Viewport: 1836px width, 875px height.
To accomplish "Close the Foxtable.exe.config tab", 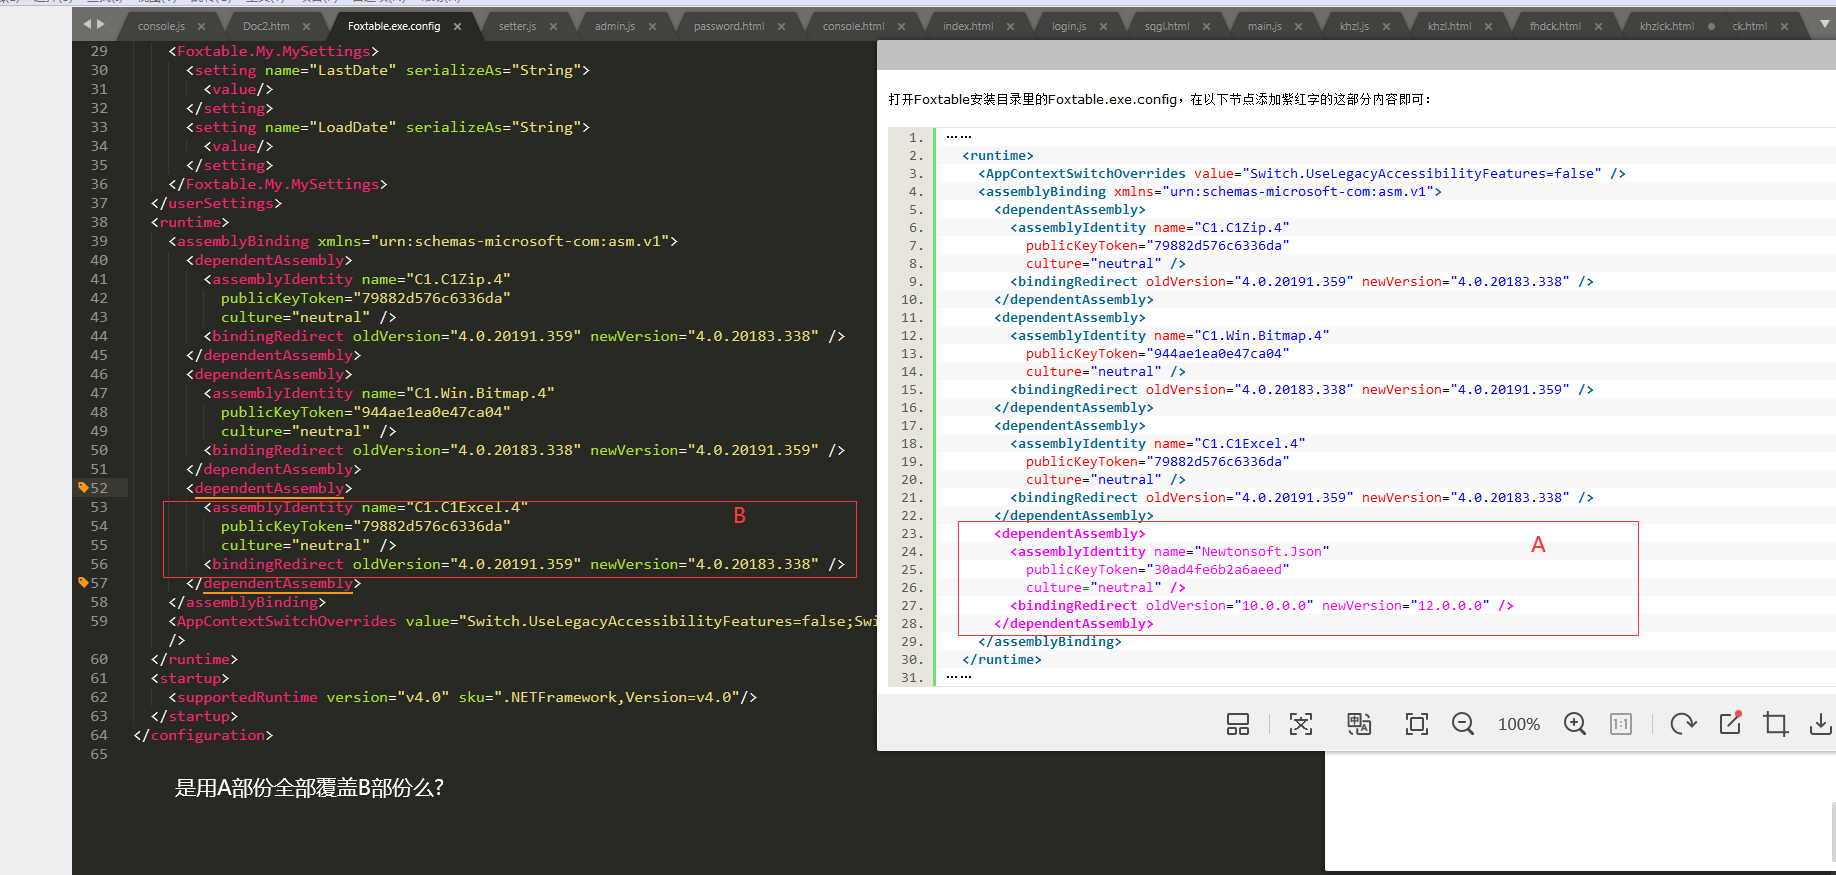I will [x=458, y=27].
